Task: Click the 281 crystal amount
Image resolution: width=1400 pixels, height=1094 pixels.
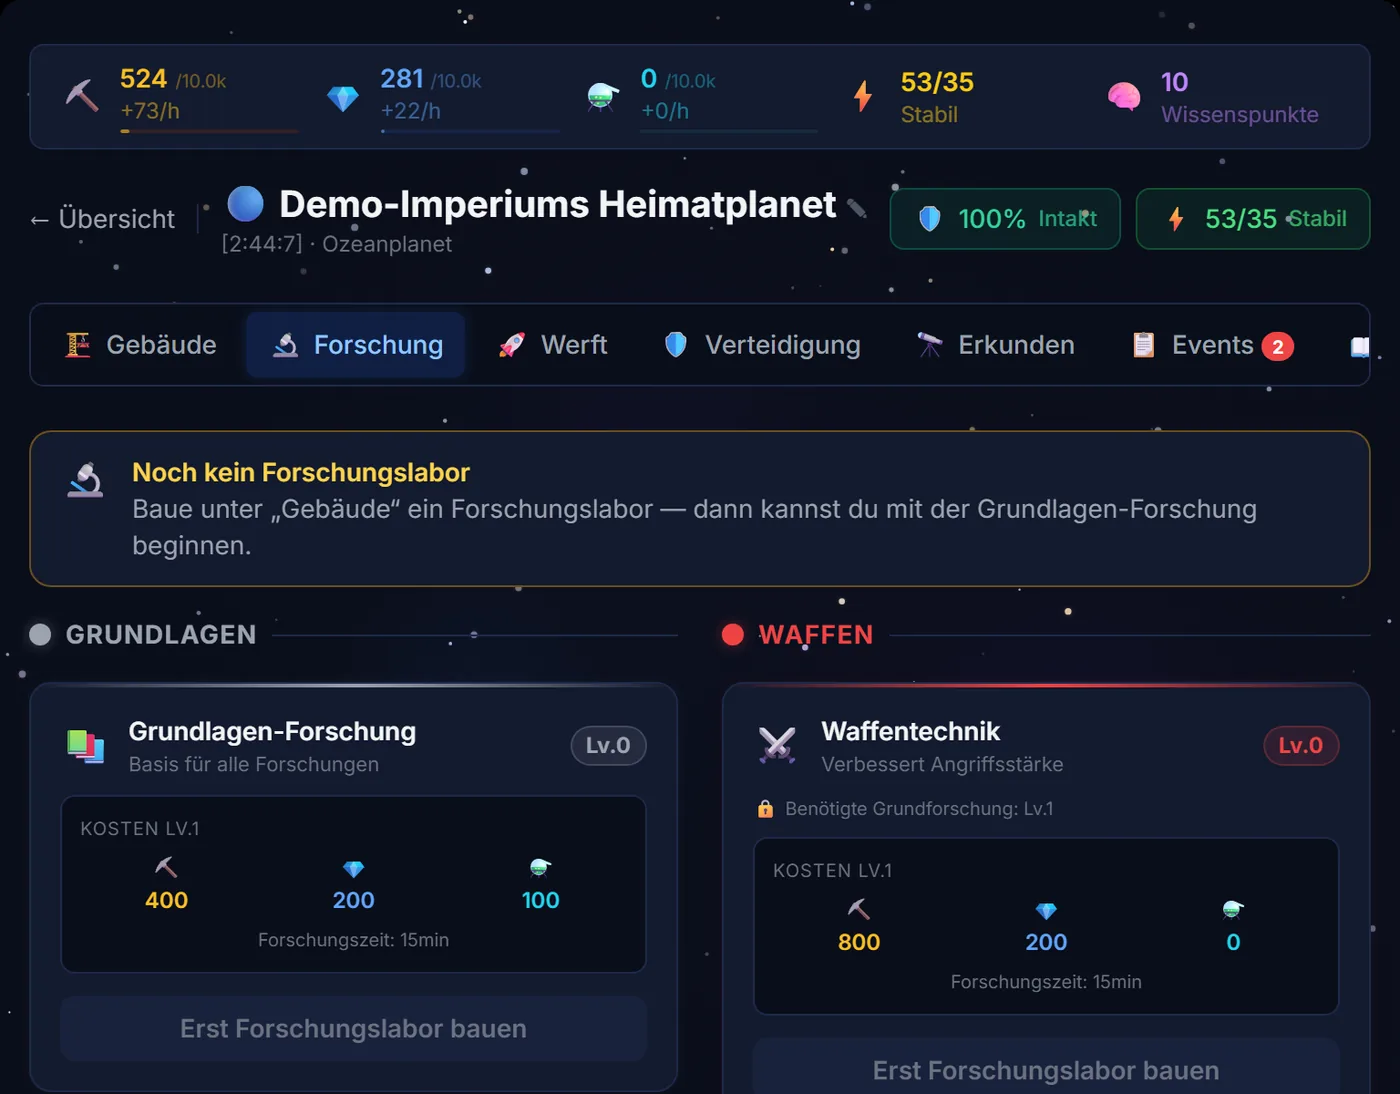Action: (x=402, y=79)
